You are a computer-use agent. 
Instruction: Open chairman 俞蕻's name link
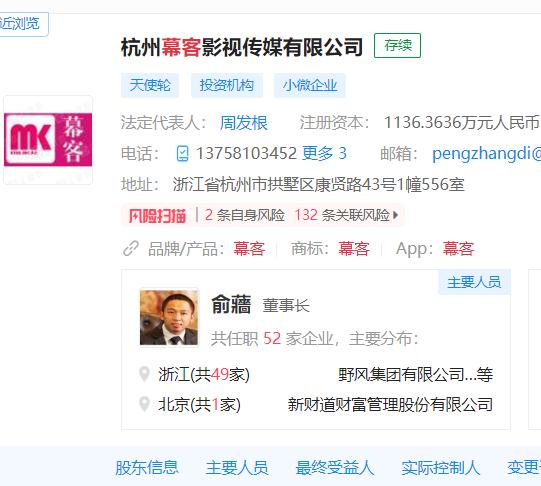pyautogui.click(x=231, y=305)
